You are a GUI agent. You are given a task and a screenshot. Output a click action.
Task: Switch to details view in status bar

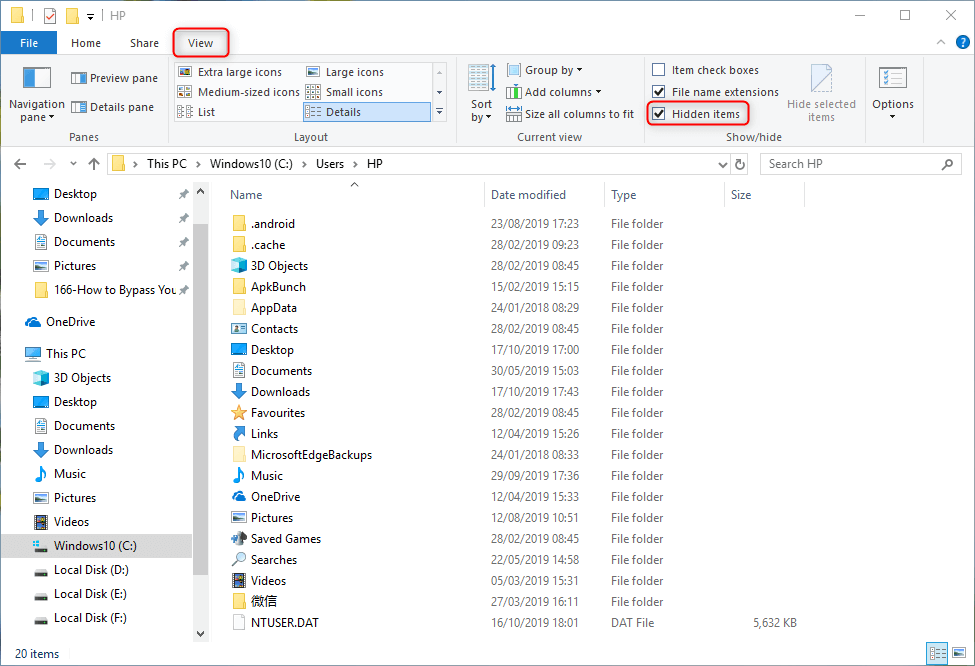pos(937,653)
